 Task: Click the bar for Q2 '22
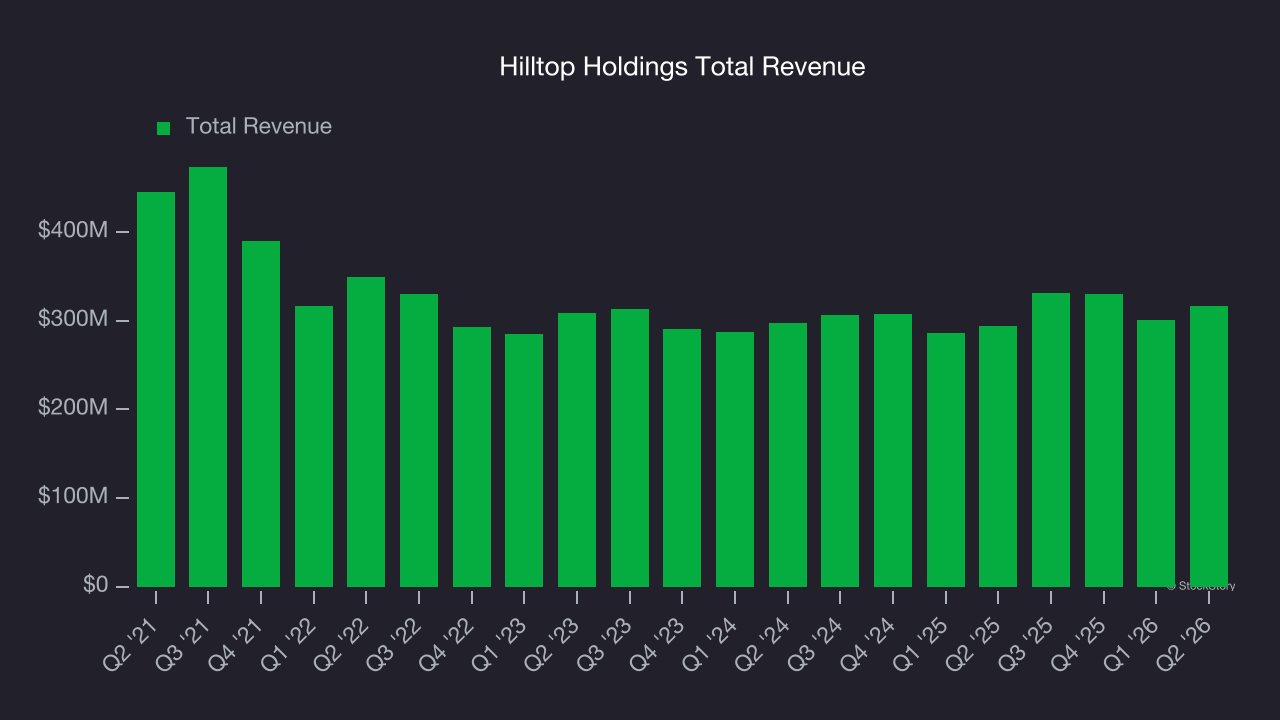(366, 432)
